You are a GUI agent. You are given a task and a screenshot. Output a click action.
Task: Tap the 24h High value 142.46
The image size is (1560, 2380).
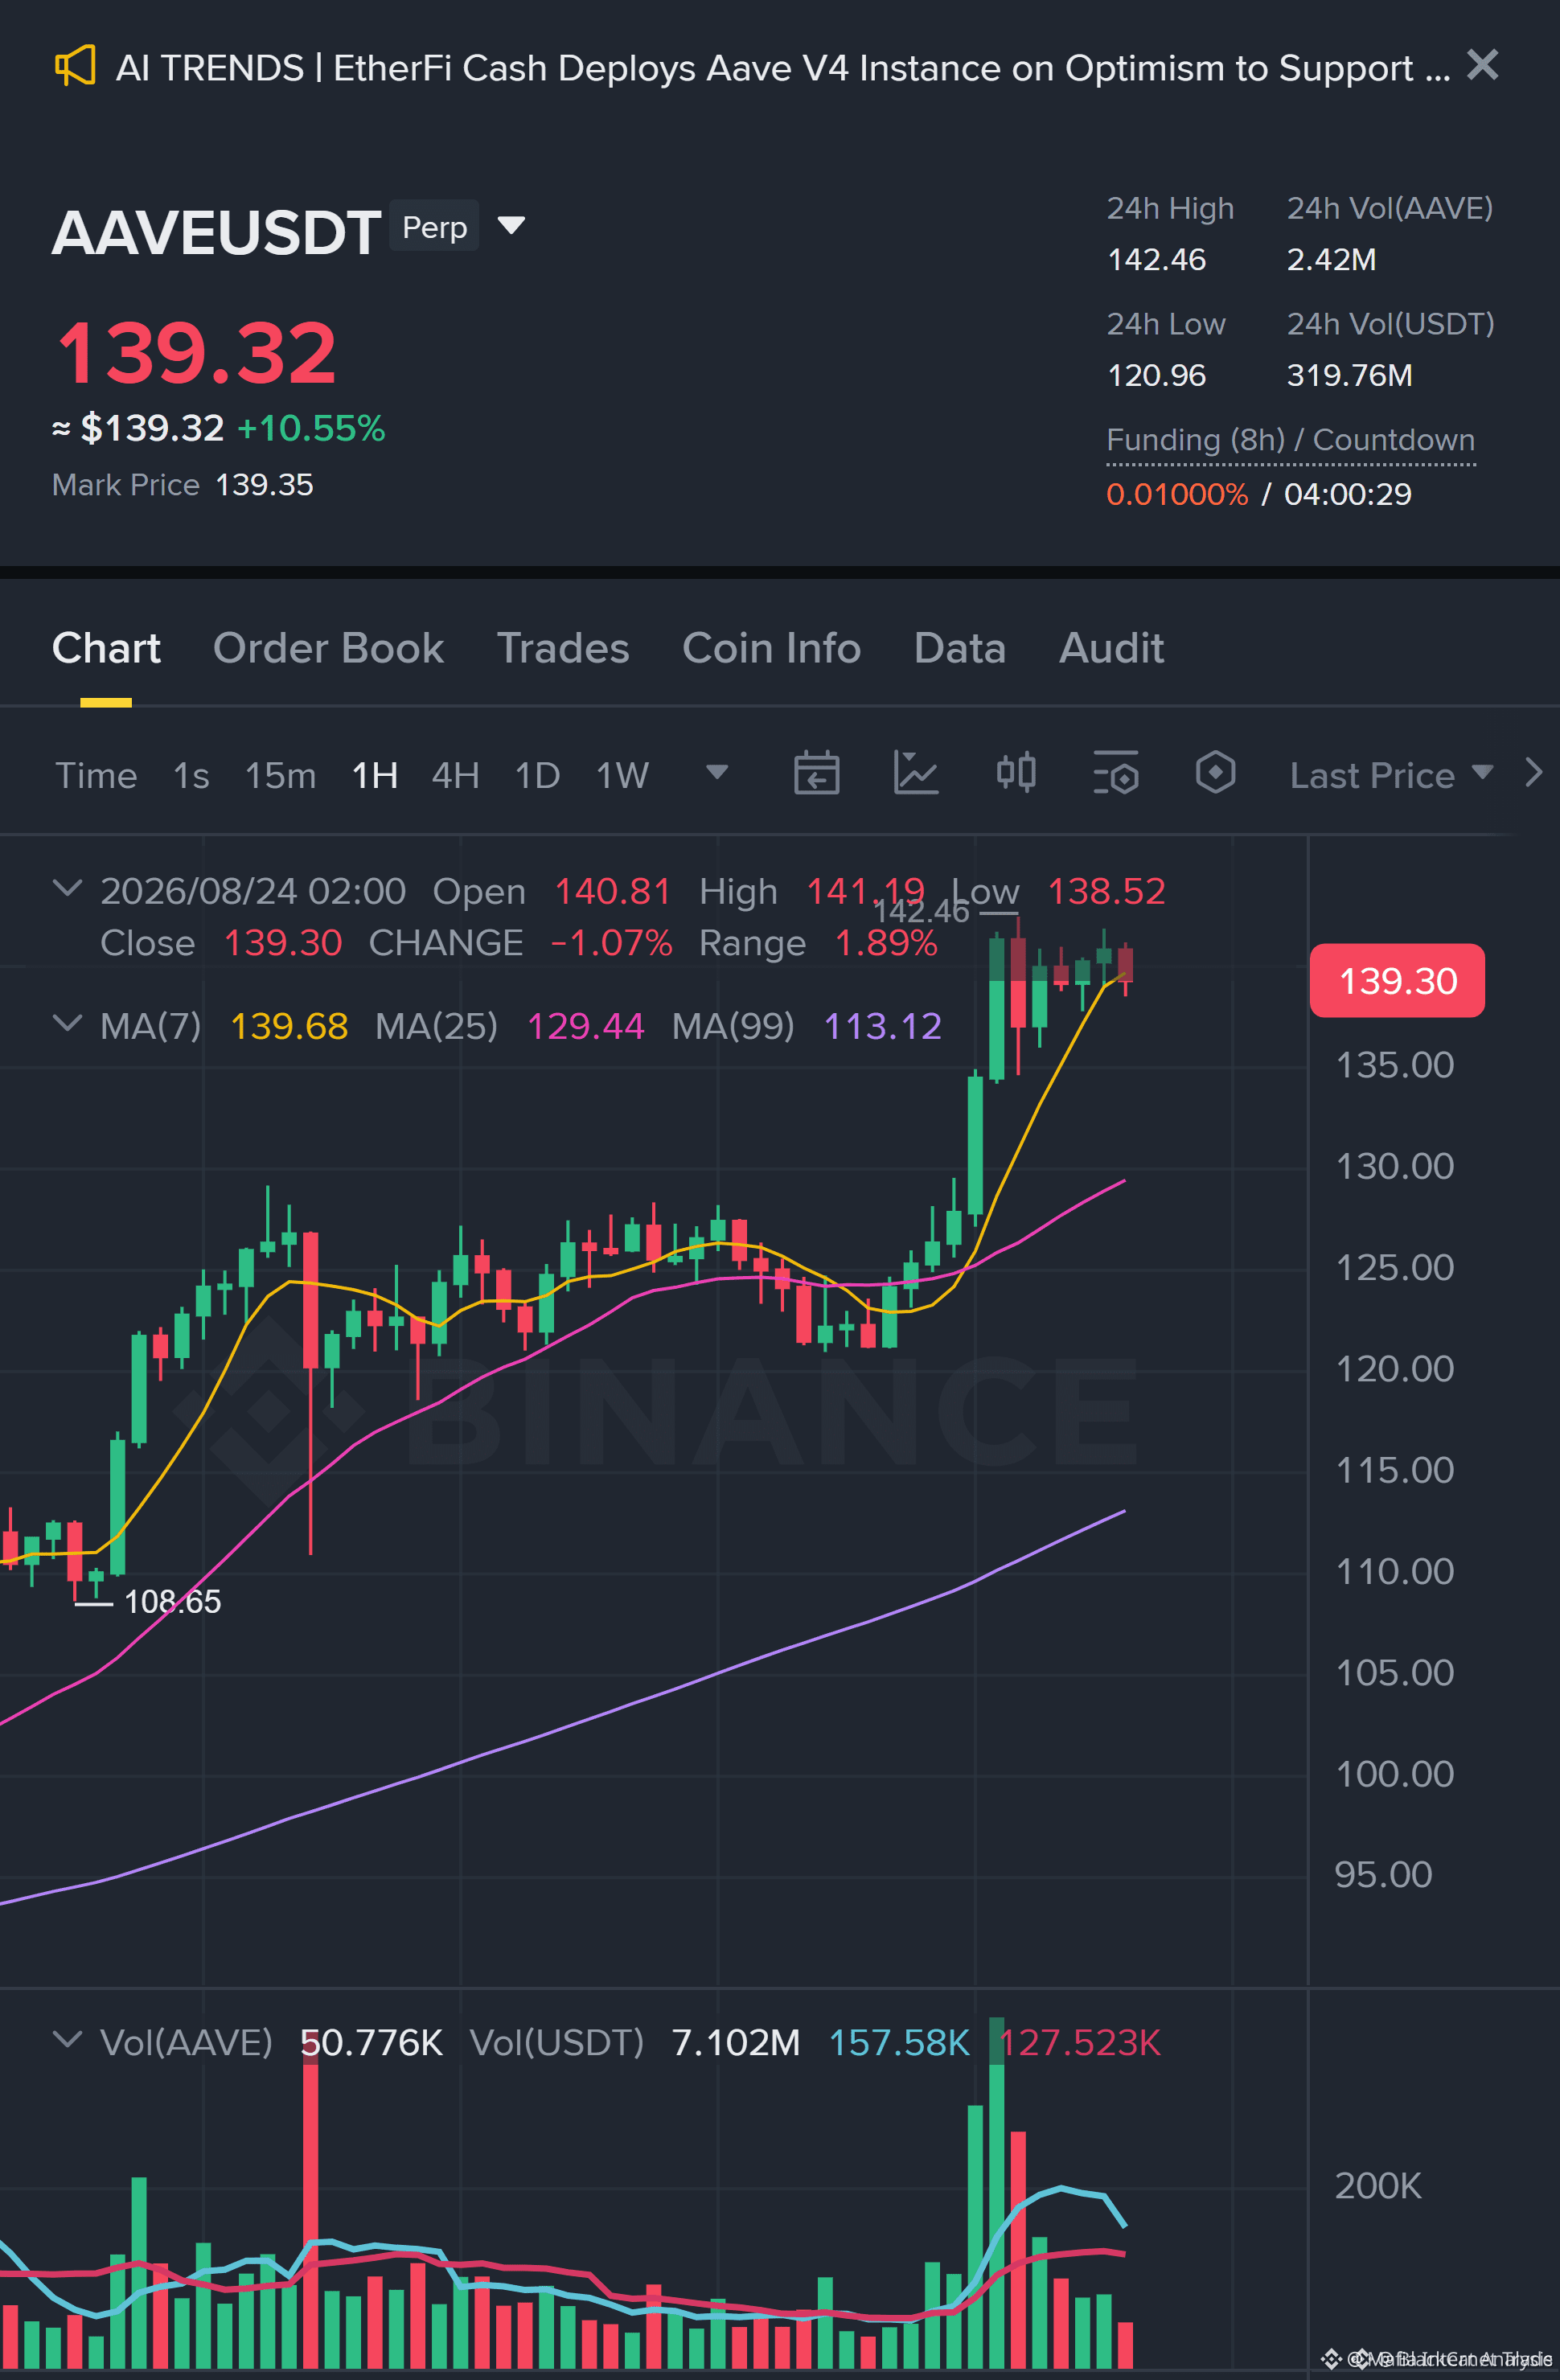pos(1156,260)
